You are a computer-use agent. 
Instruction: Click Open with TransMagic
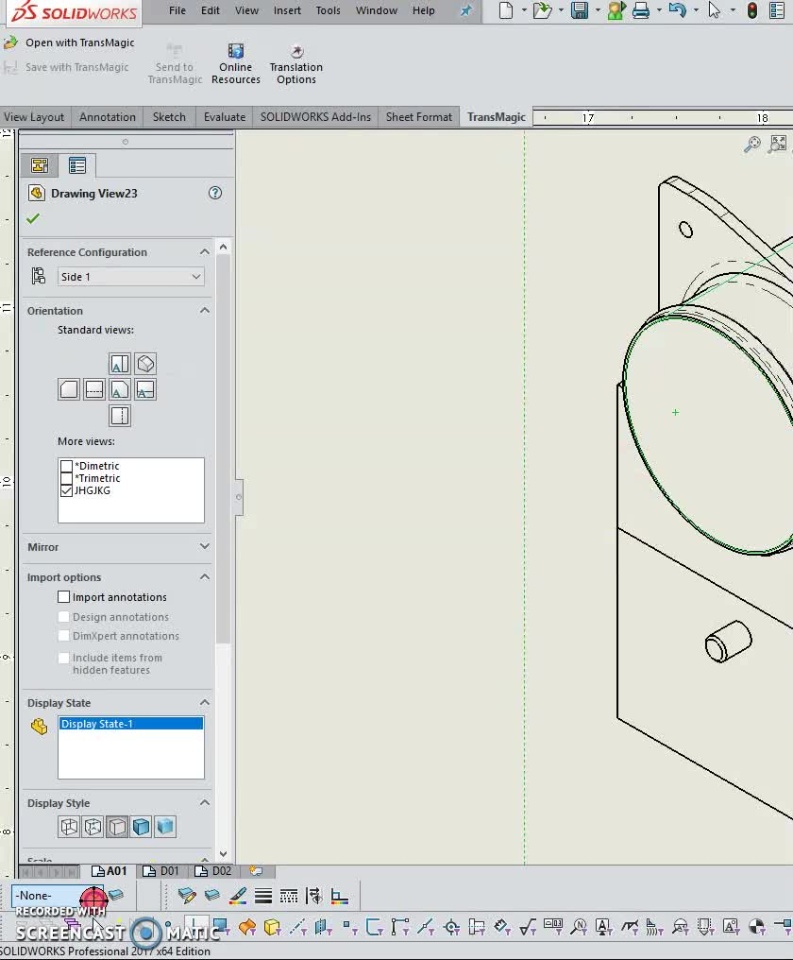click(x=69, y=42)
